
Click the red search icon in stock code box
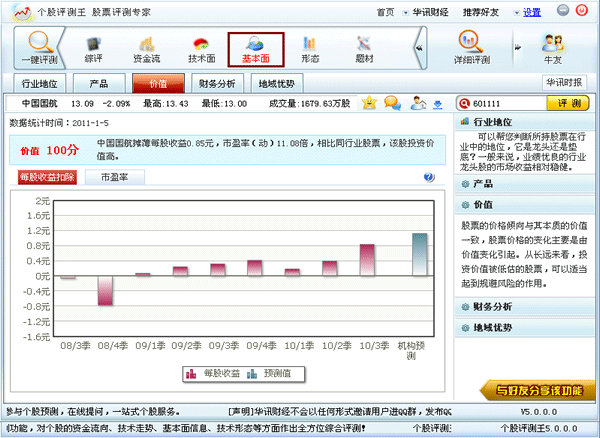coord(464,103)
